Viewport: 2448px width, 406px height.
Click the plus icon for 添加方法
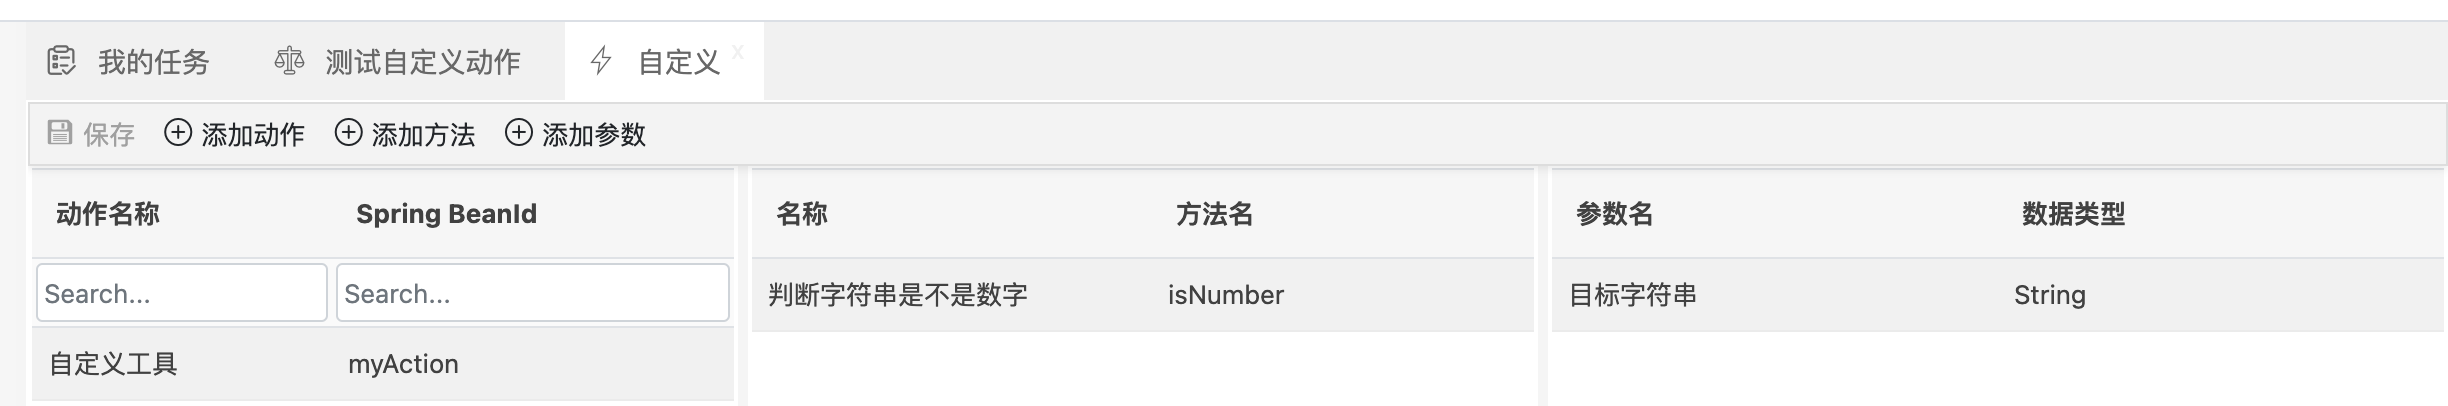[348, 133]
